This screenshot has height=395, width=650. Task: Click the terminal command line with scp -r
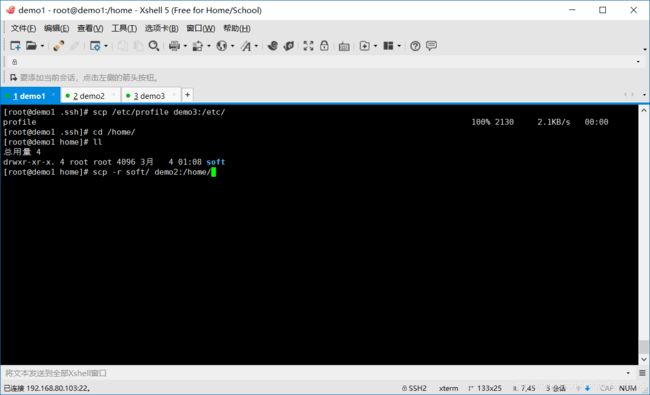[109, 172]
